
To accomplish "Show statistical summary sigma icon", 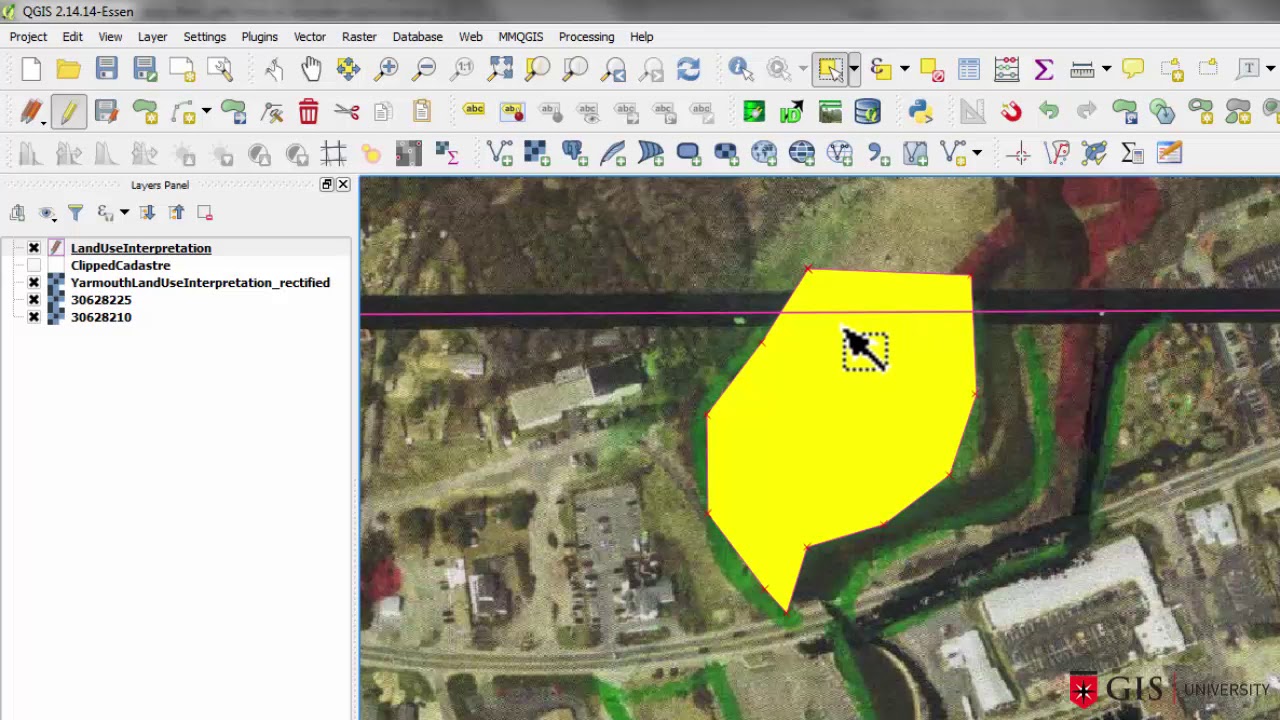I will [x=1043, y=69].
